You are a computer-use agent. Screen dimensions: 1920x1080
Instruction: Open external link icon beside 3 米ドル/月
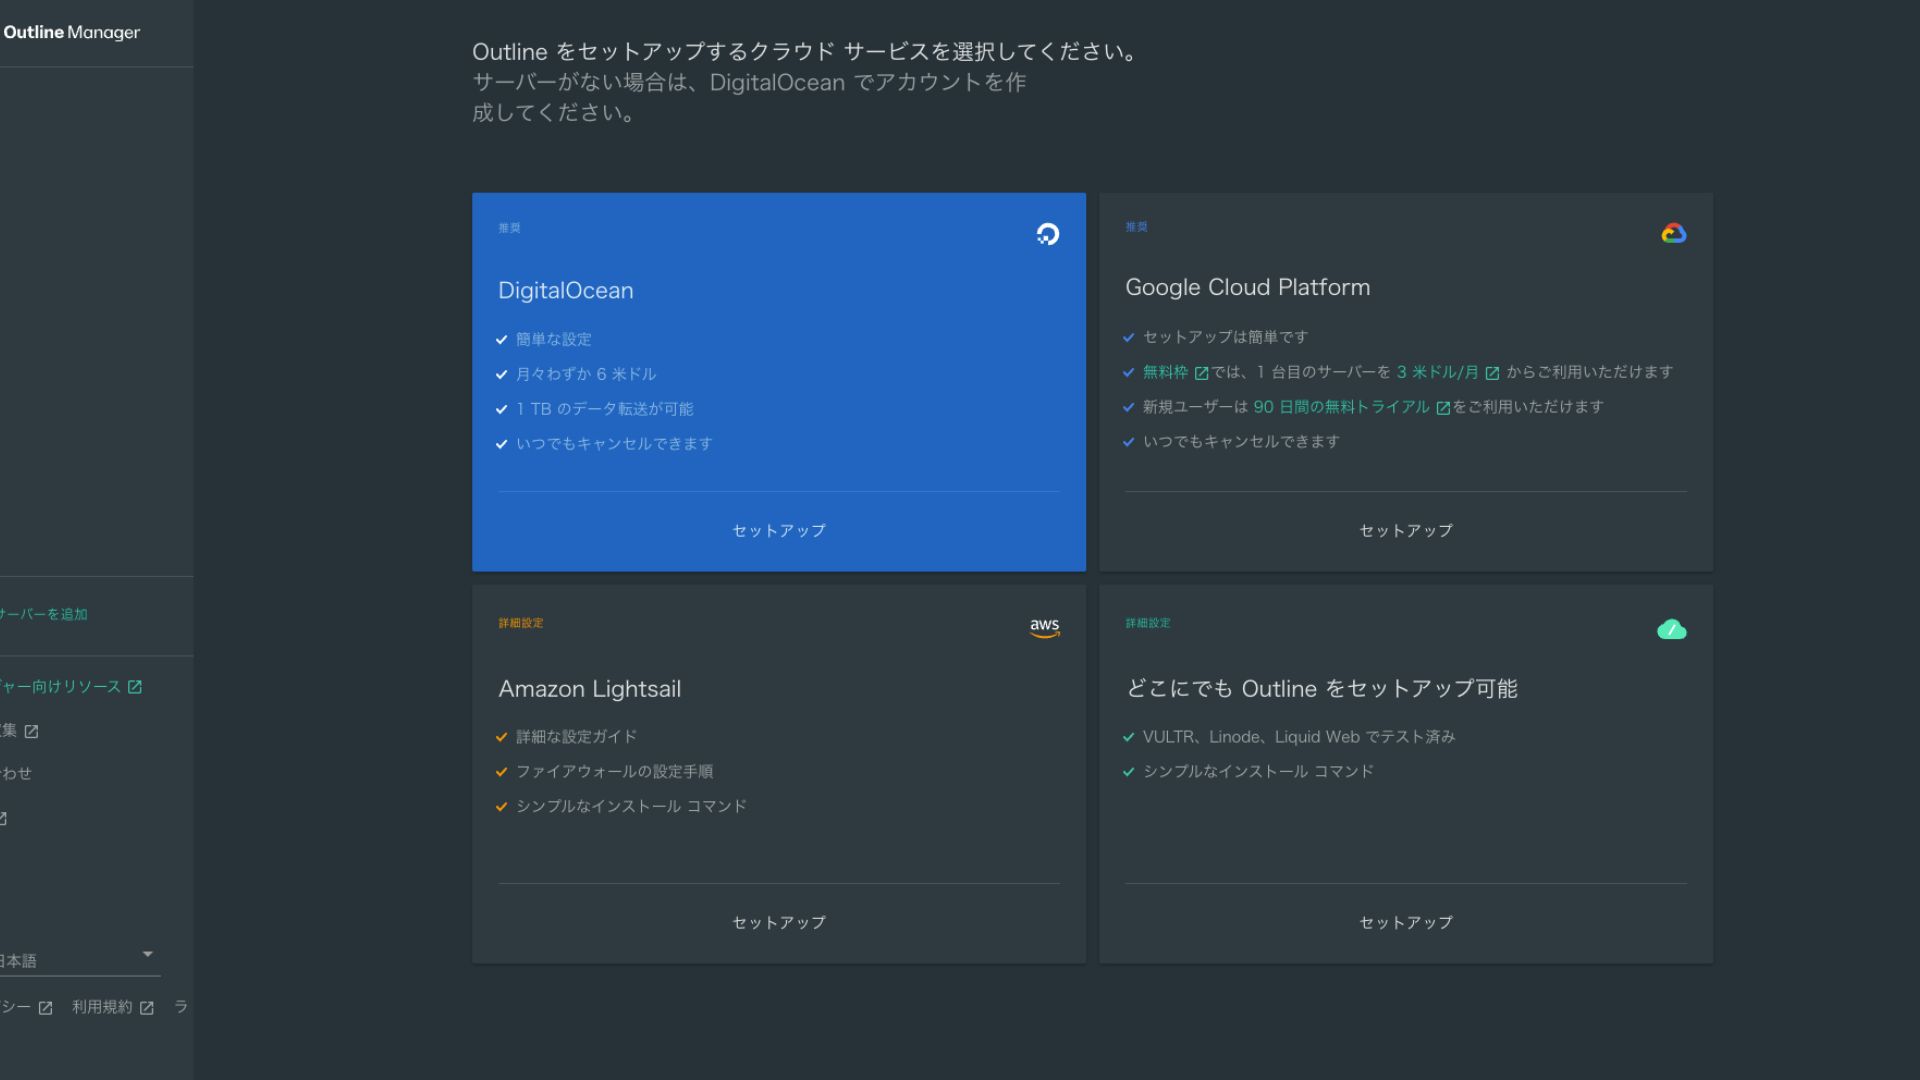tap(1492, 373)
